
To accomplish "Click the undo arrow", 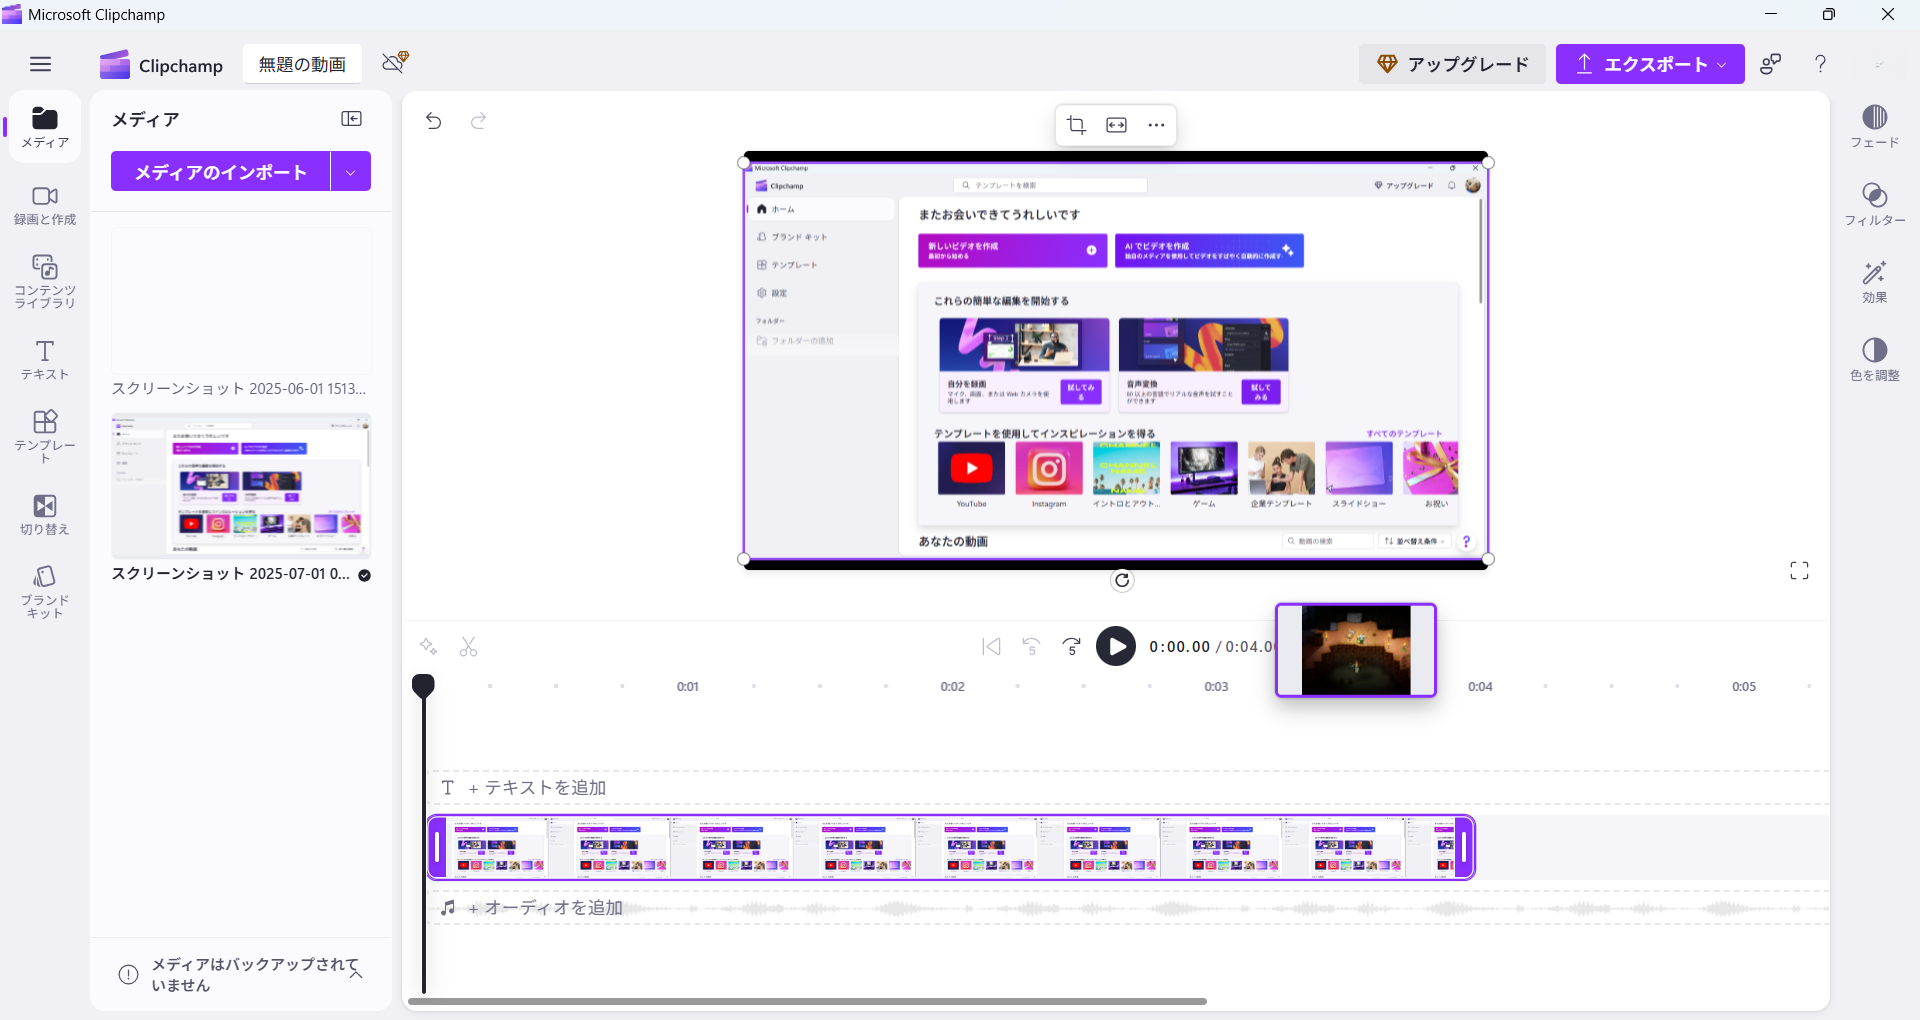I will pos(433,121).
